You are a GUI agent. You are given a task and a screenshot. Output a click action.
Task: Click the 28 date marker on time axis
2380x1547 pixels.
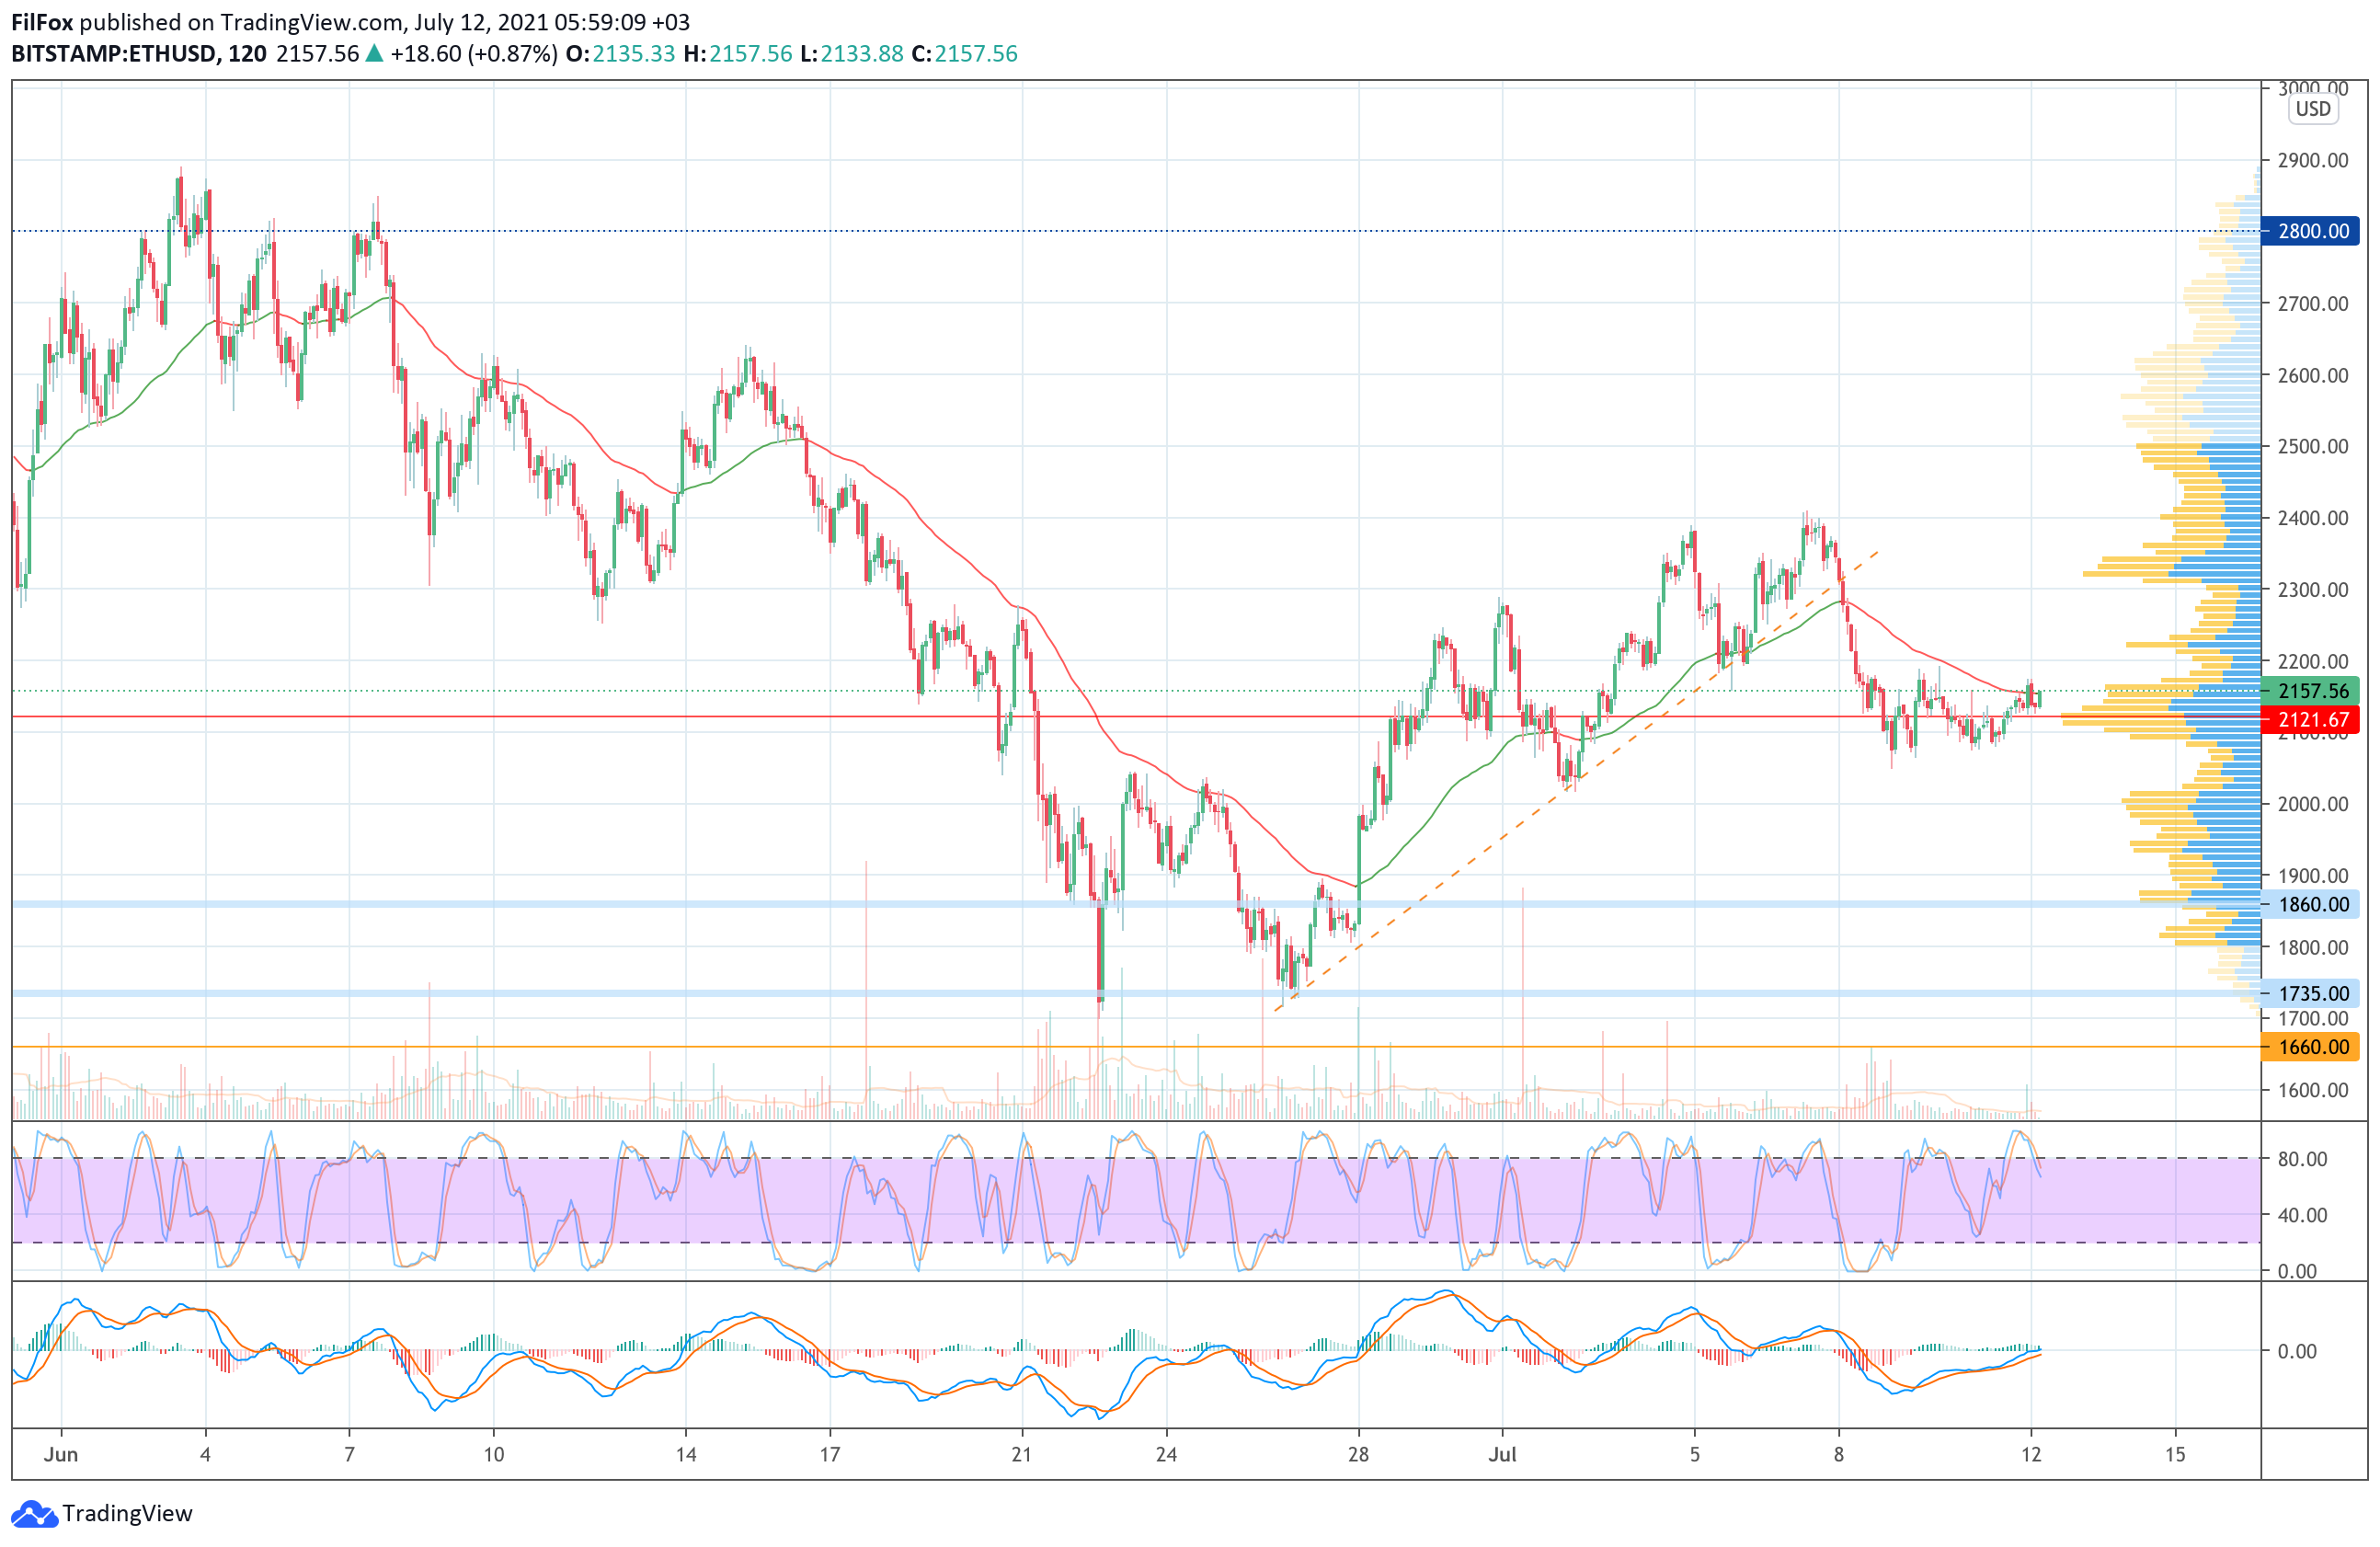pyautogui.click(x=1358, y=1454)
